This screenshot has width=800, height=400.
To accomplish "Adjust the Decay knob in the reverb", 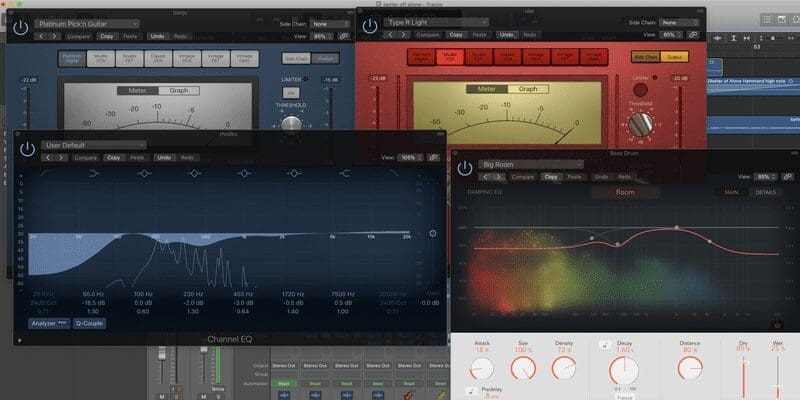I will point(623,370).
